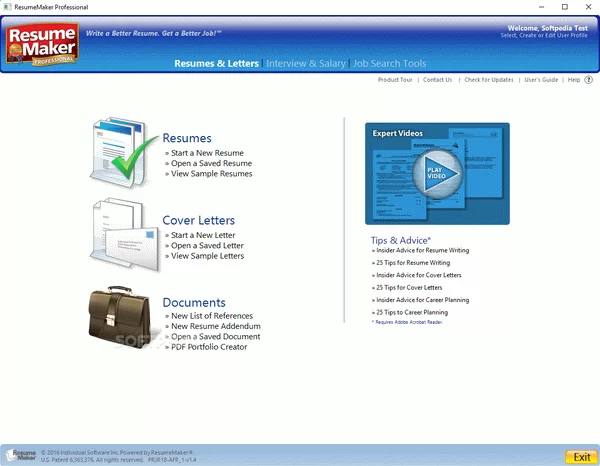The image size is (600, 466).
Task: Click Select, Create or Edit User Profile
Action: pos(544,35)
